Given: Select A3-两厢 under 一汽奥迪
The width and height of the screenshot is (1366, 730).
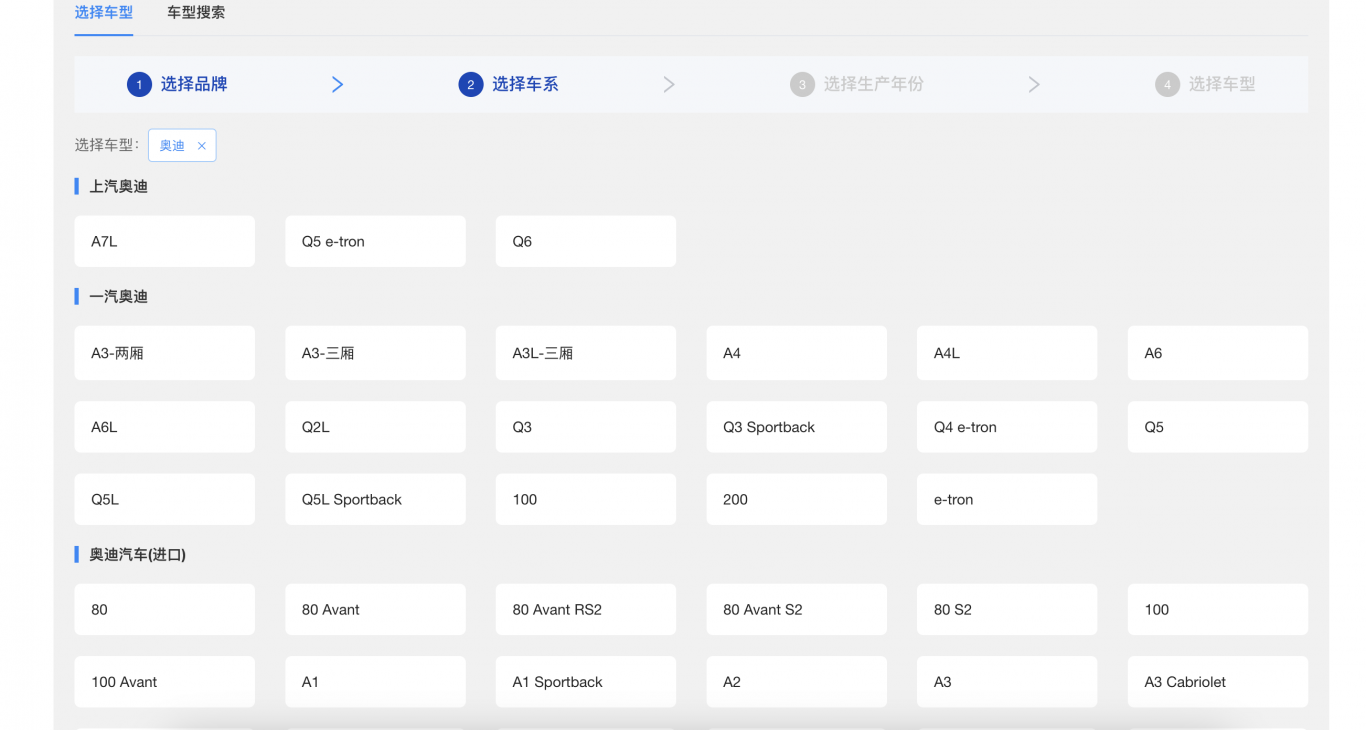Looking at the screenshot, I should pyautogui.click(x=165, y=353).
